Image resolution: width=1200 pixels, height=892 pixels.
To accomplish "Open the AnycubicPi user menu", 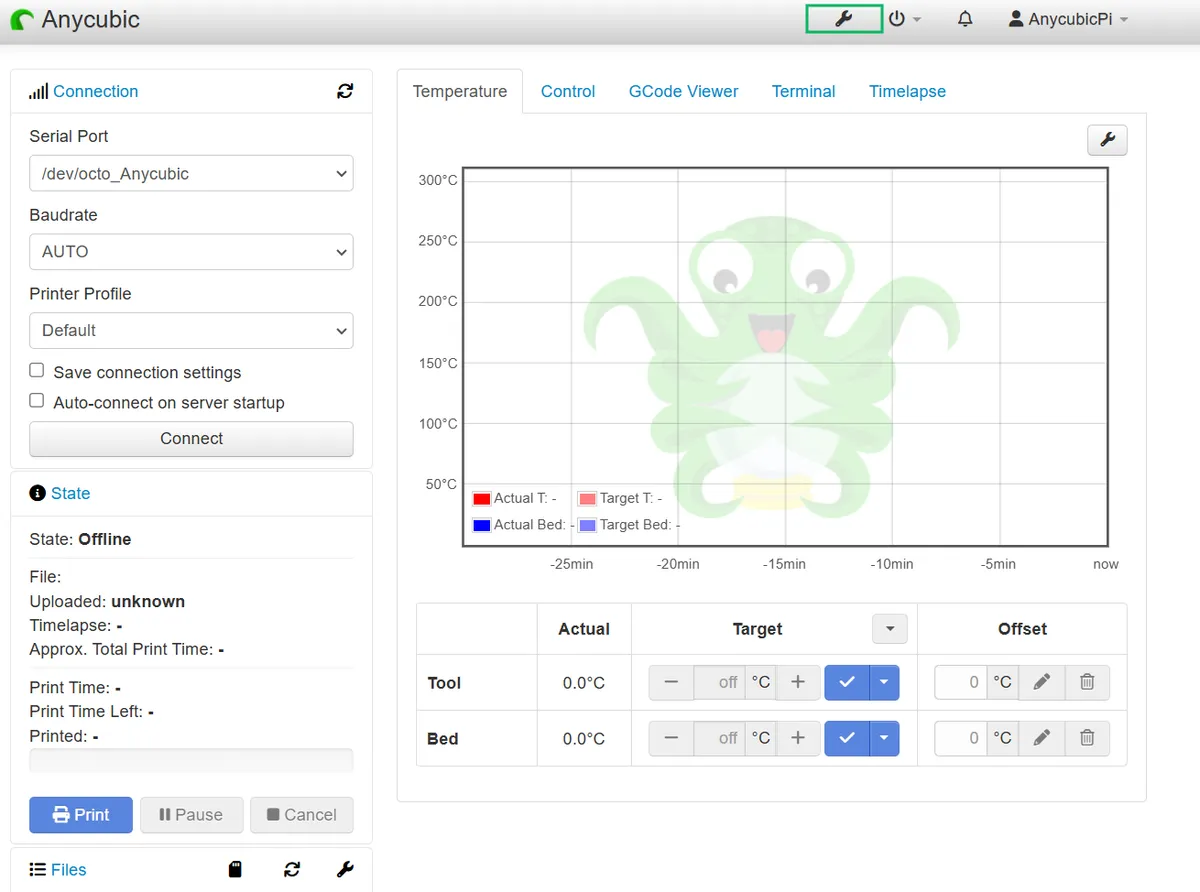I will [1069, 19].
